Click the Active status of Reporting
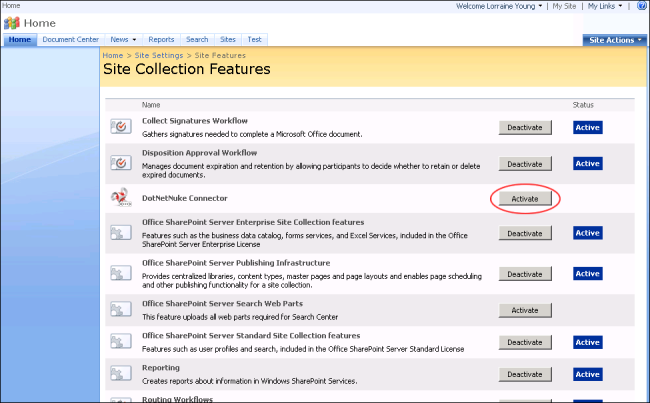 click(x=587, y=374)
